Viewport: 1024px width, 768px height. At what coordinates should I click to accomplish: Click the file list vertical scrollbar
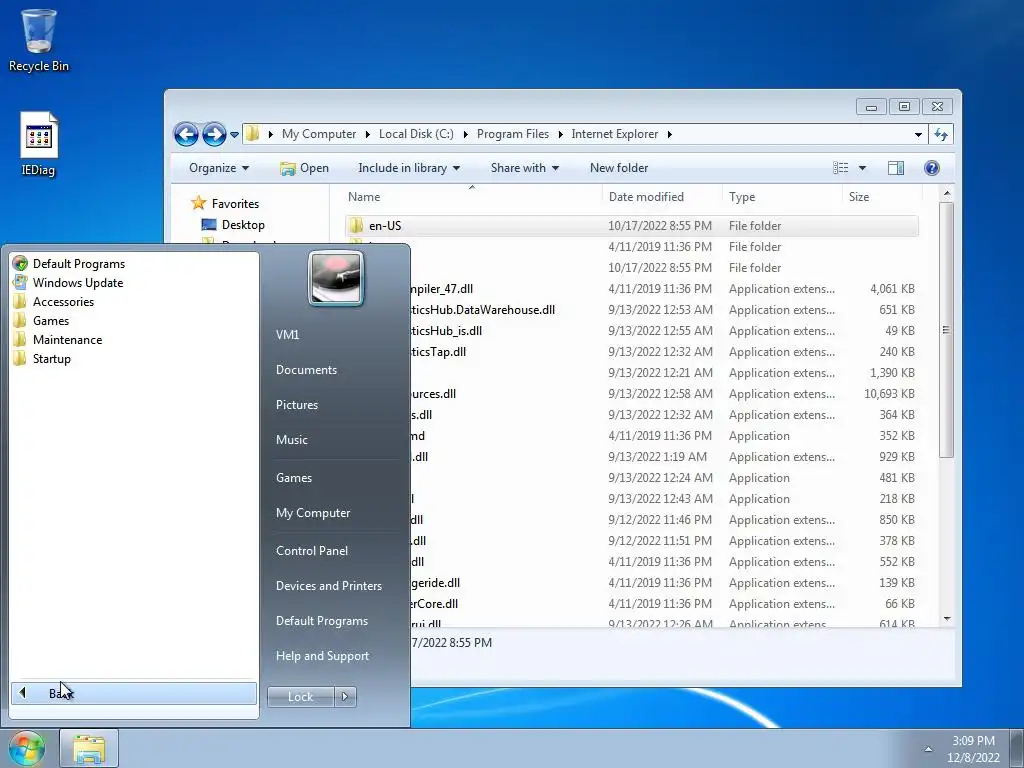pyautogui.click(x=946, y=329)
